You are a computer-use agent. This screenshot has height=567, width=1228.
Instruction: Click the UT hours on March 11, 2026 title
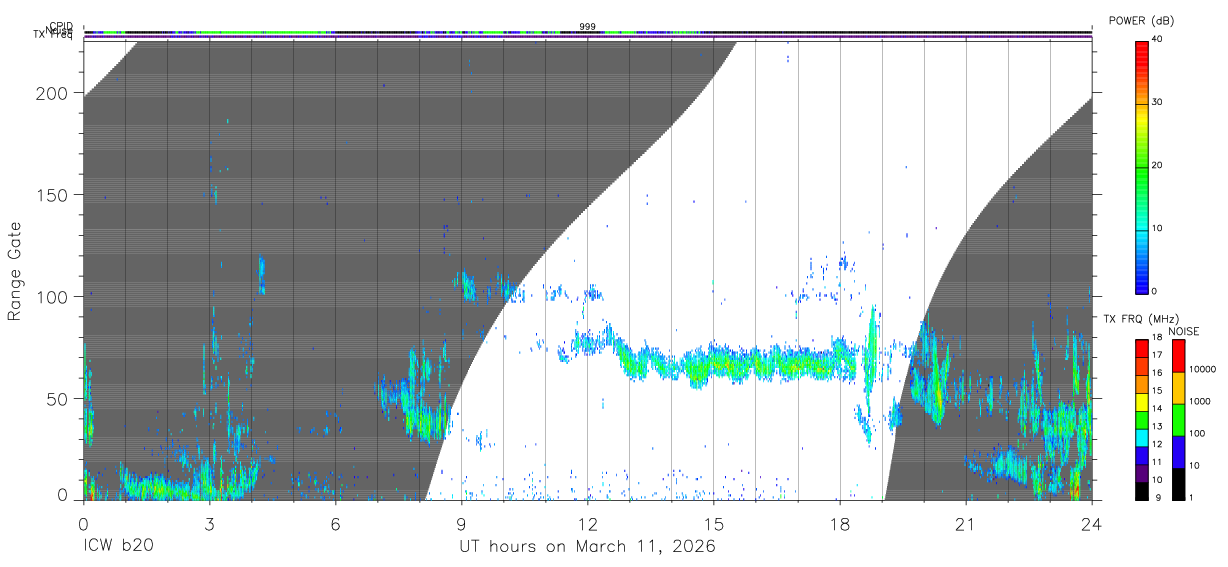pos(587,547)
